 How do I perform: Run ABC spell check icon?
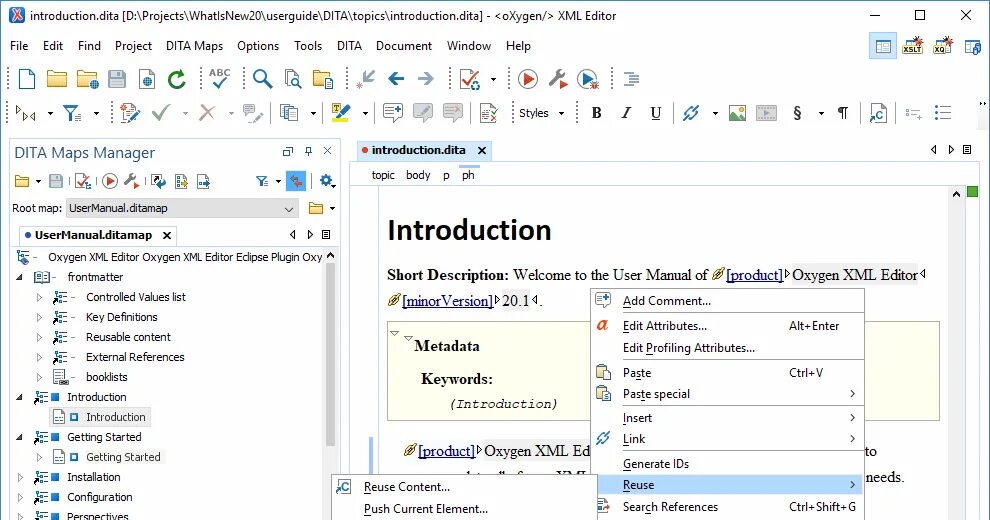point(219,78)
